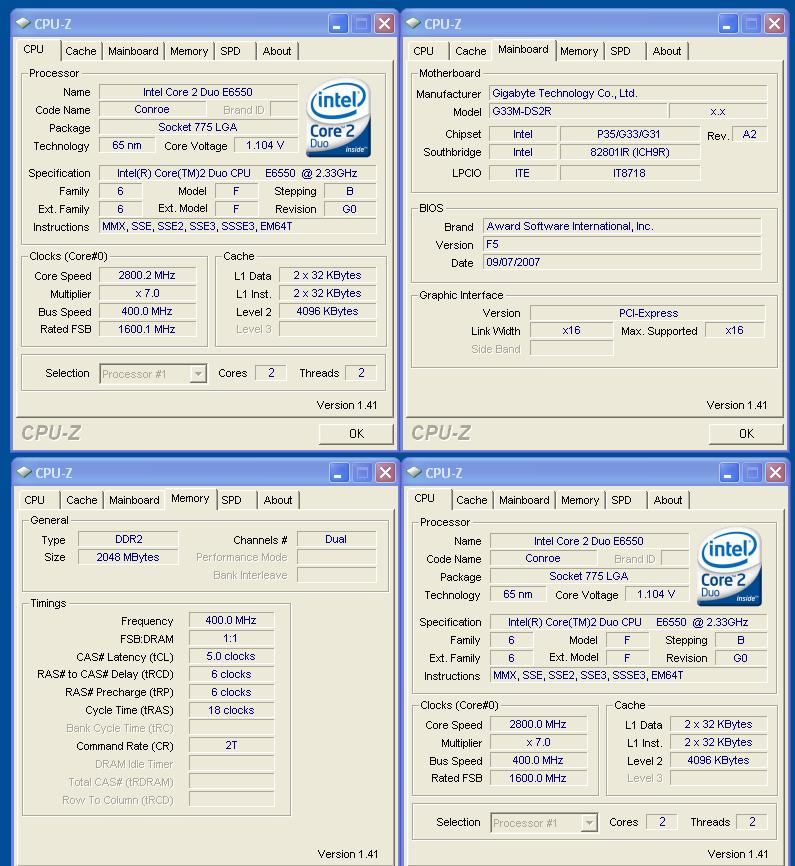Click CPU-Z title icon of top-left window
The image size is (795, 866).
[23, 23]
